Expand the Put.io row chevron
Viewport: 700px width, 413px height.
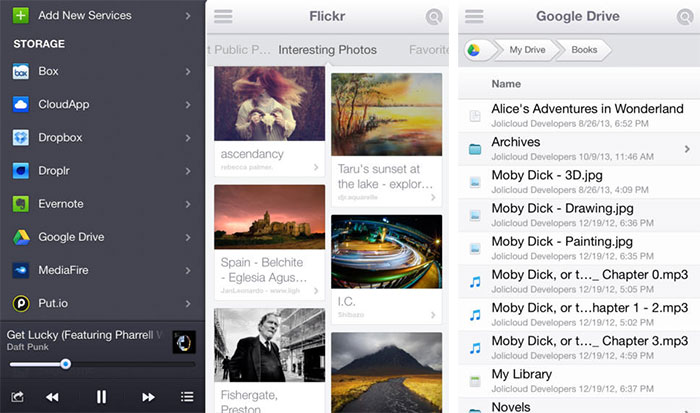pos(188,304)
